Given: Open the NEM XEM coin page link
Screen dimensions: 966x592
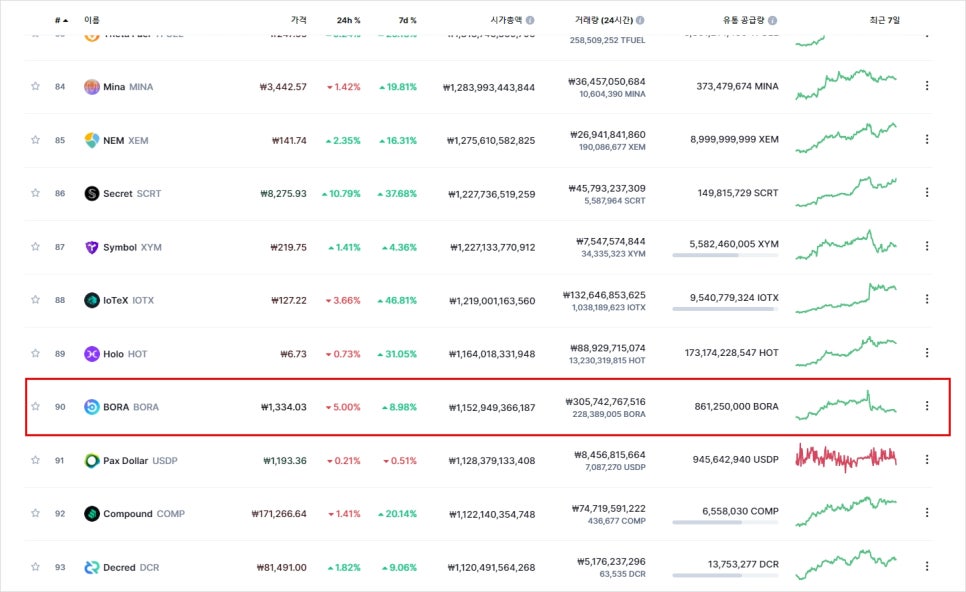Looking at the screenshot, I should tap(126, 140).
